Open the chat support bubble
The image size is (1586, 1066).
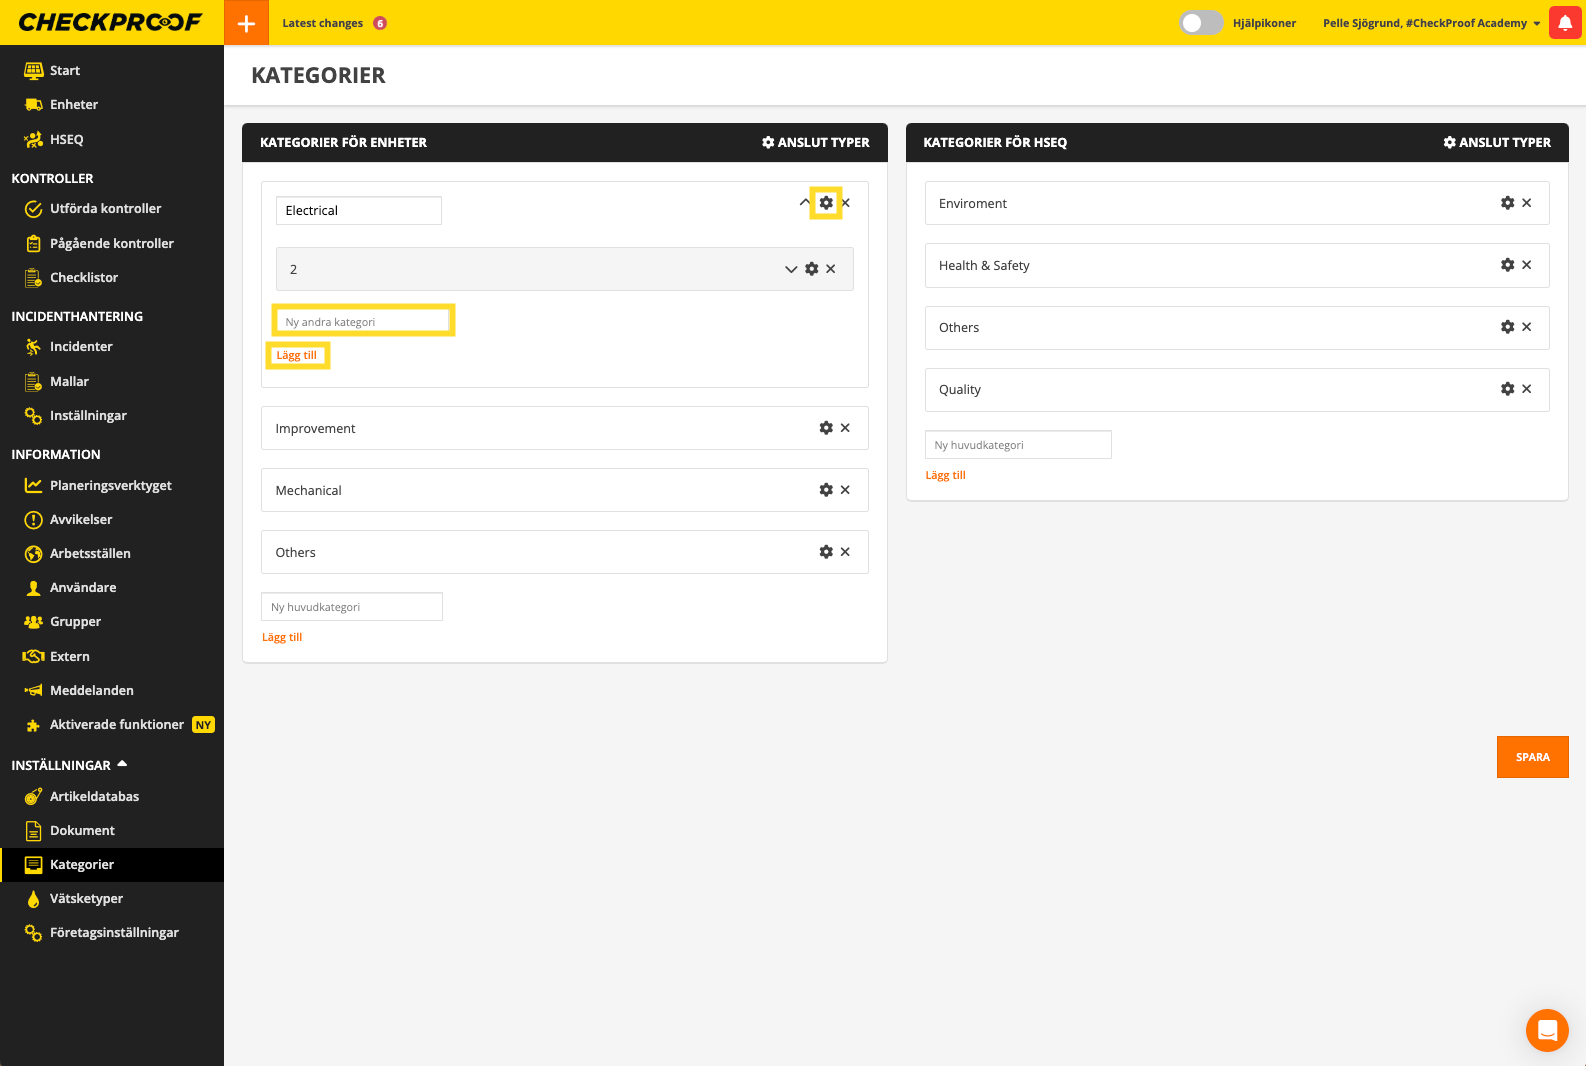(x=1547, y=1030)
